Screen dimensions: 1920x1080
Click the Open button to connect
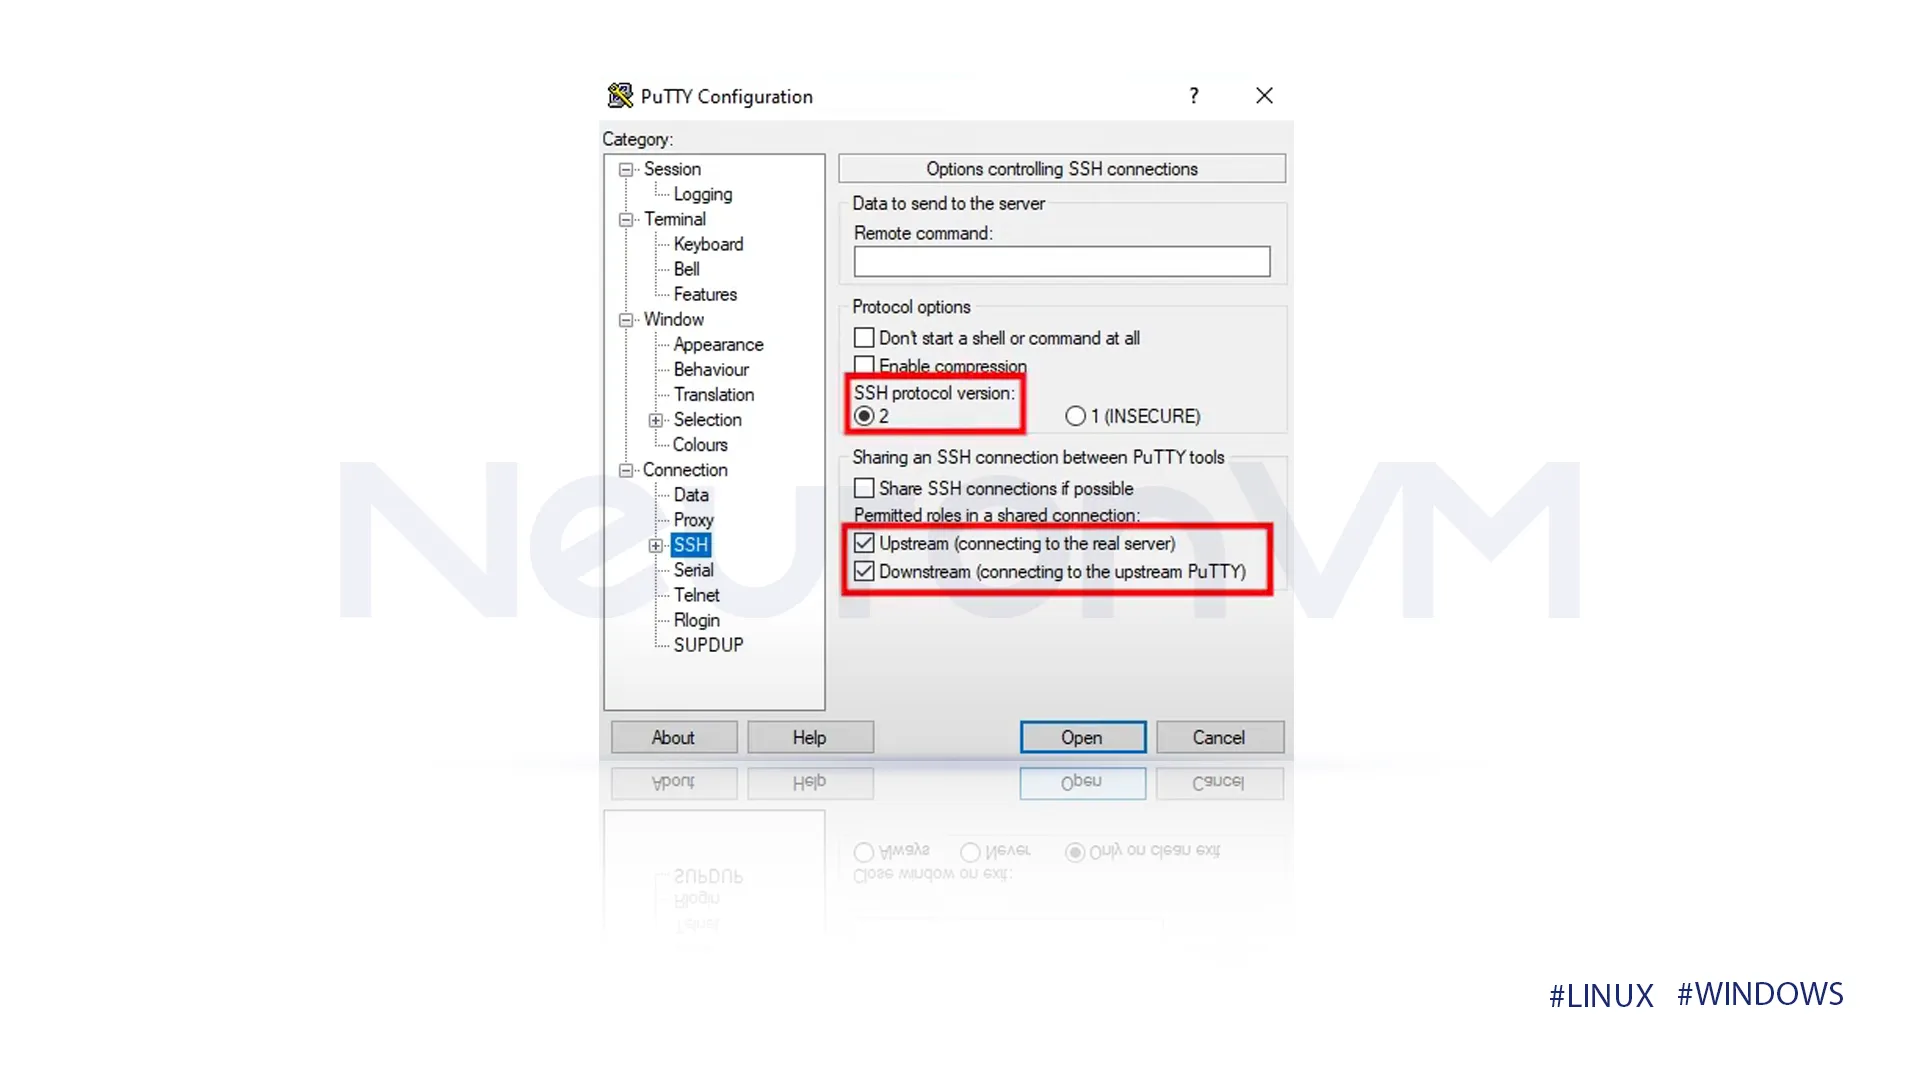coord(1081,736)
